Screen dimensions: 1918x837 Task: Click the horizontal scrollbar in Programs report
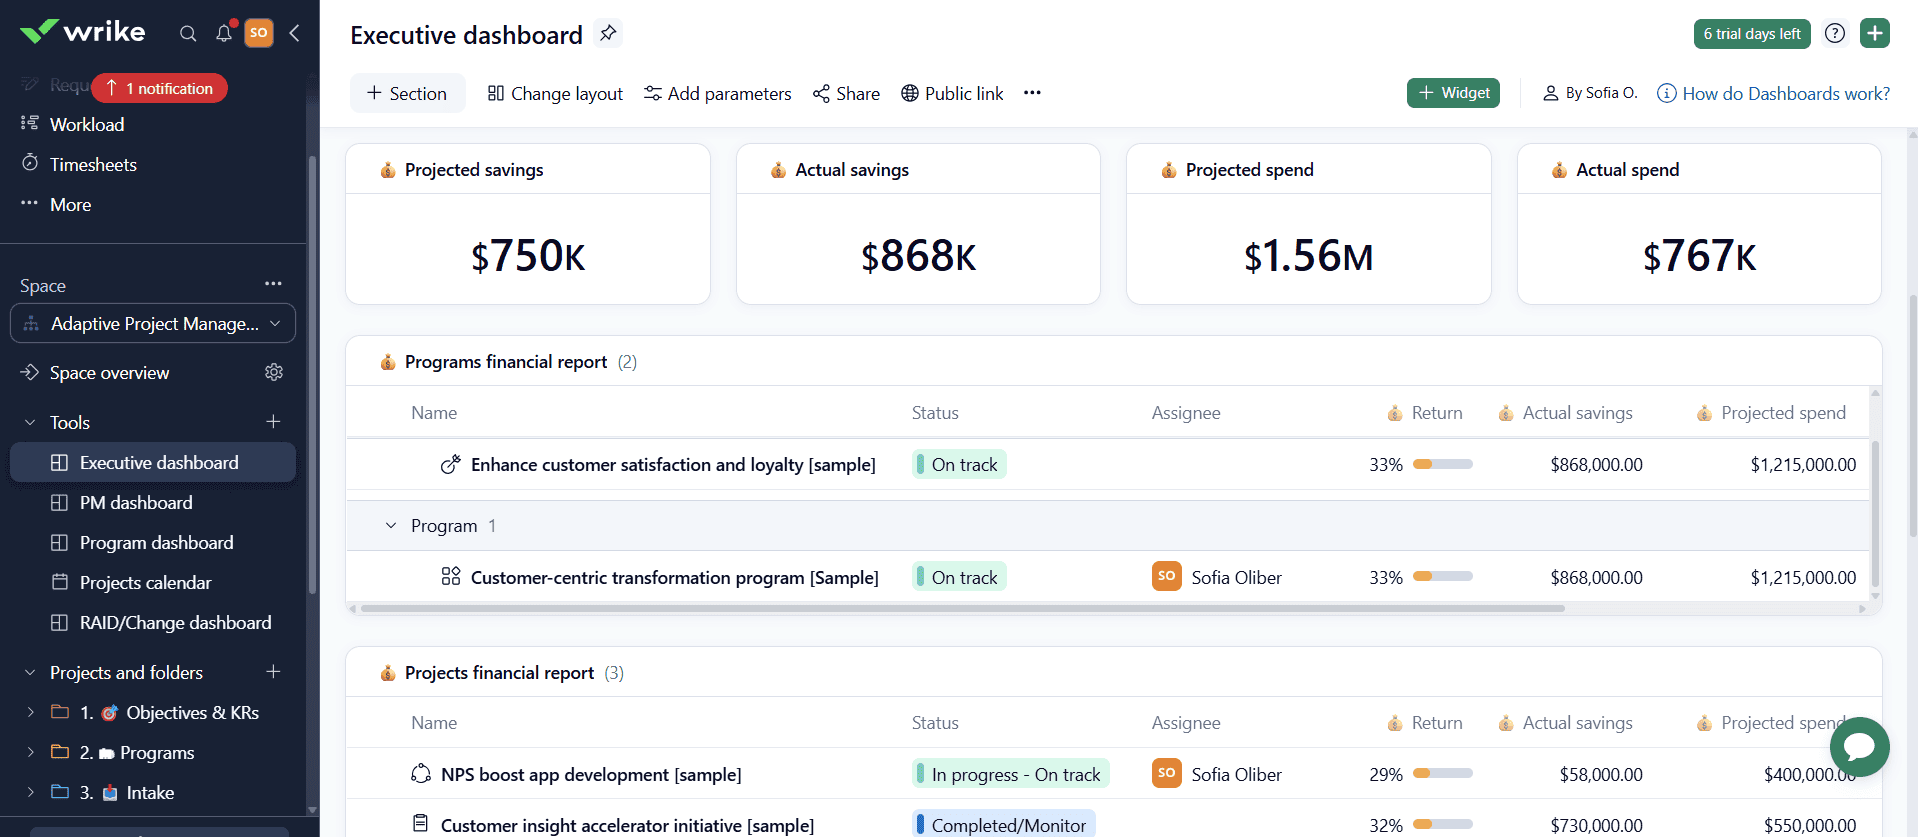(x=962, y=608)
